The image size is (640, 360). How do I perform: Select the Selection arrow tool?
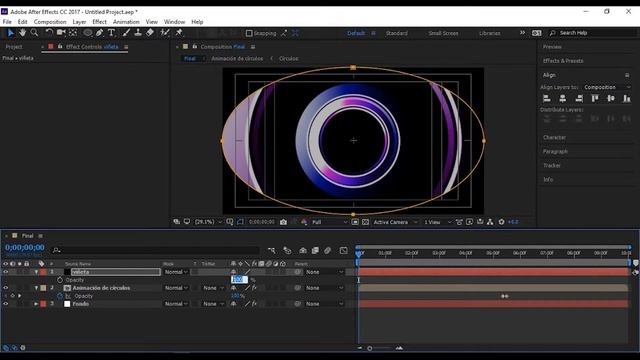coord(11,33)
